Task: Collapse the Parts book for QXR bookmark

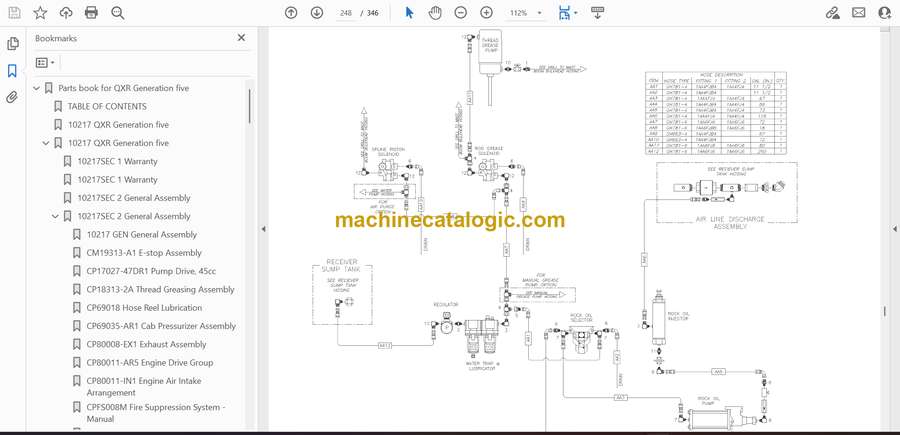Action: coord(37,88)
